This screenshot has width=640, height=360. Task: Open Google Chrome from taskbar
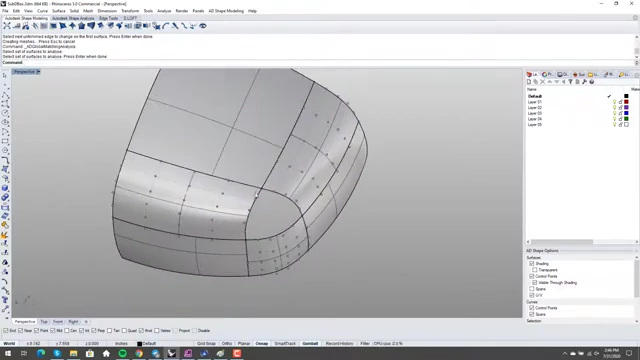[139, 353]
